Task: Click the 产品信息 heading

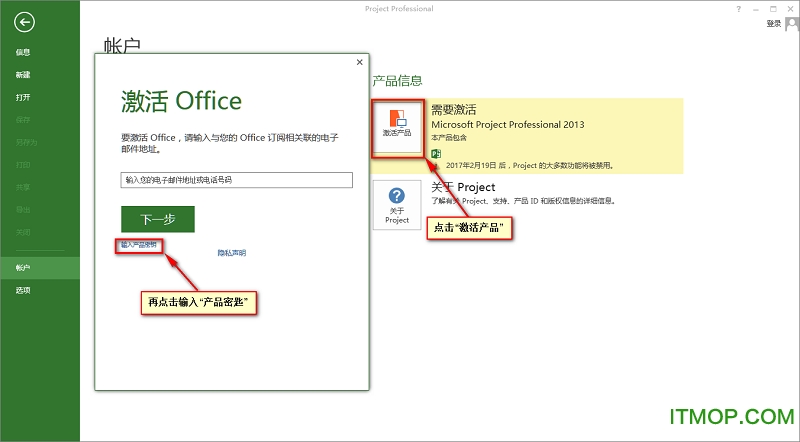Action: [x=397, y=81]
